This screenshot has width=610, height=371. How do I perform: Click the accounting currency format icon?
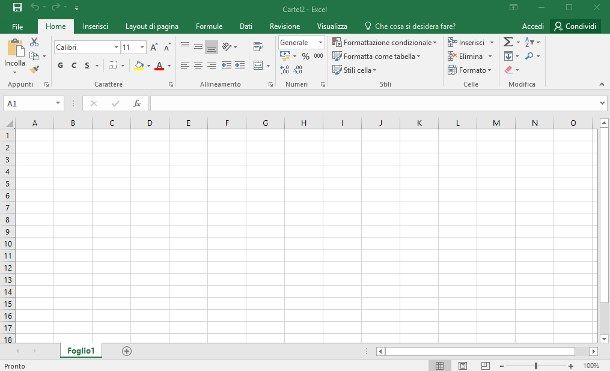pos(285,56)
